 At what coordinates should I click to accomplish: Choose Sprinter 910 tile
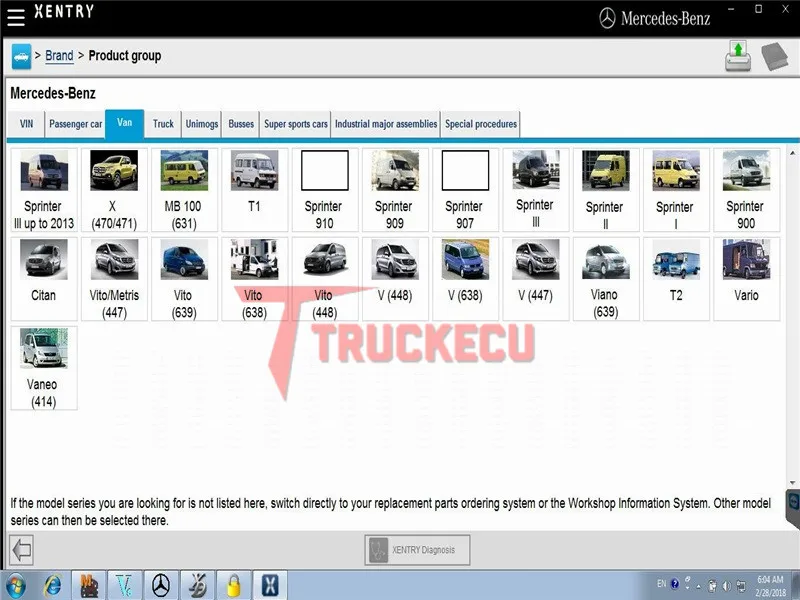(x=324, y=190)
